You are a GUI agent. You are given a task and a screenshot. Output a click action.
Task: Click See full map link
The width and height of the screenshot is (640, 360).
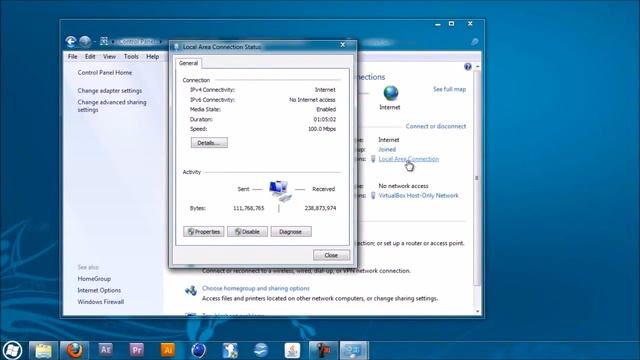(x=449, y=89)
